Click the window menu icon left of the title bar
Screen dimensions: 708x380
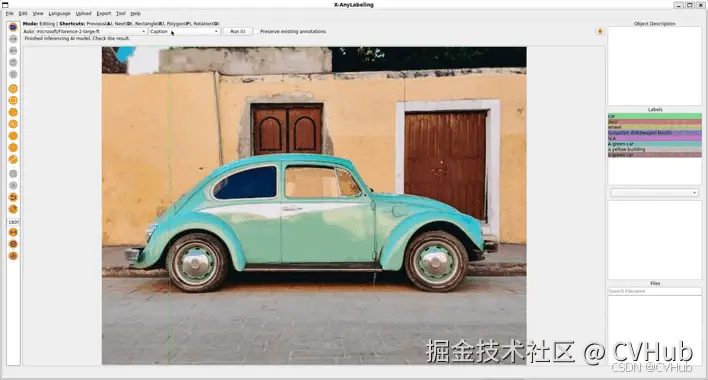click(x=5, y=5)
